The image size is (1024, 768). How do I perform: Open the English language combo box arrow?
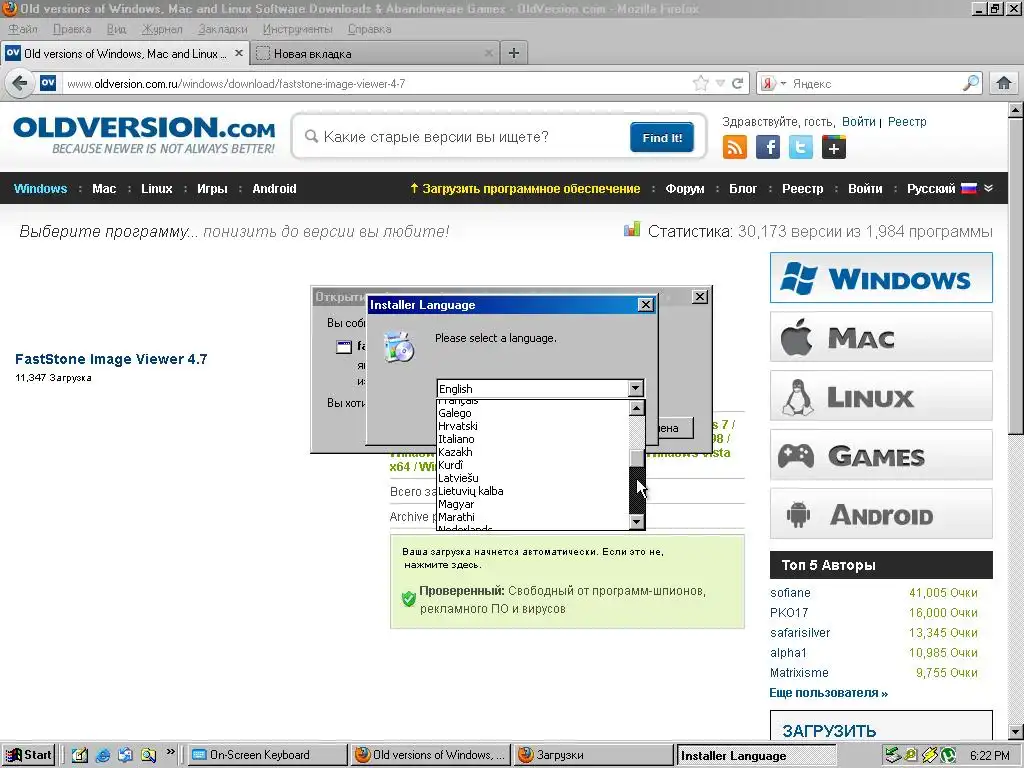tap(635, 389)
